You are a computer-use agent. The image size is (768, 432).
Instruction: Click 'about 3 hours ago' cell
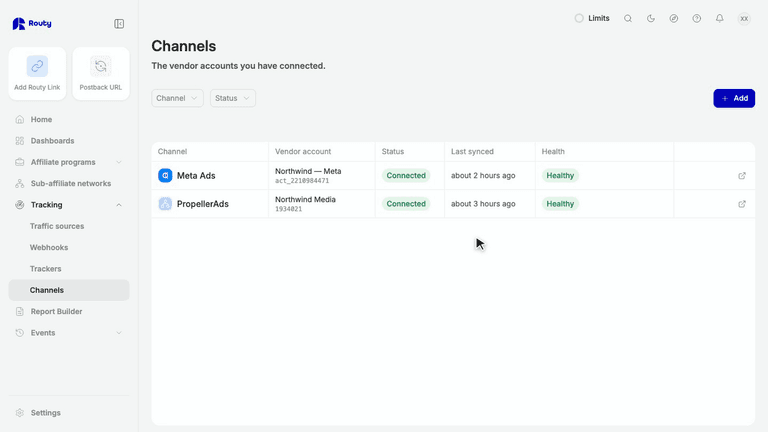click(x=483, y=204)
